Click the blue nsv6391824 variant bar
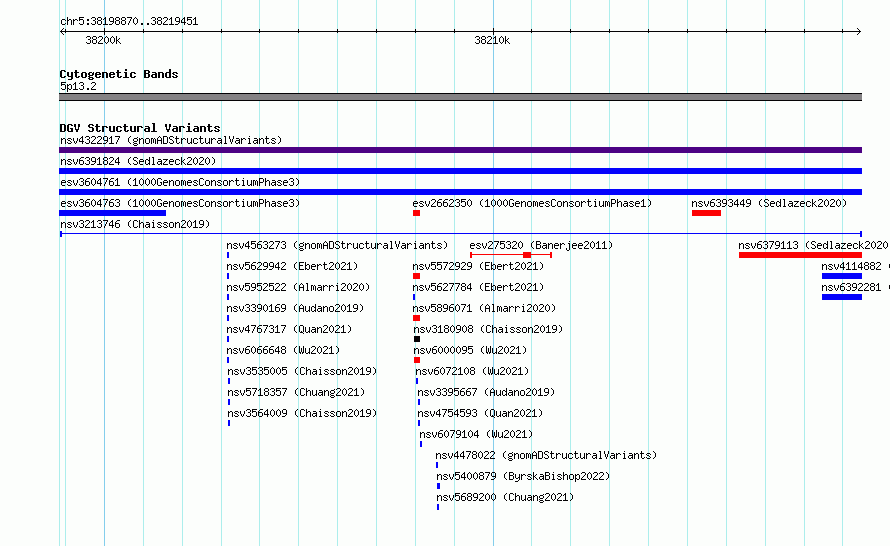Viewport: 890px width, 546px height. (x=460, y=171)
